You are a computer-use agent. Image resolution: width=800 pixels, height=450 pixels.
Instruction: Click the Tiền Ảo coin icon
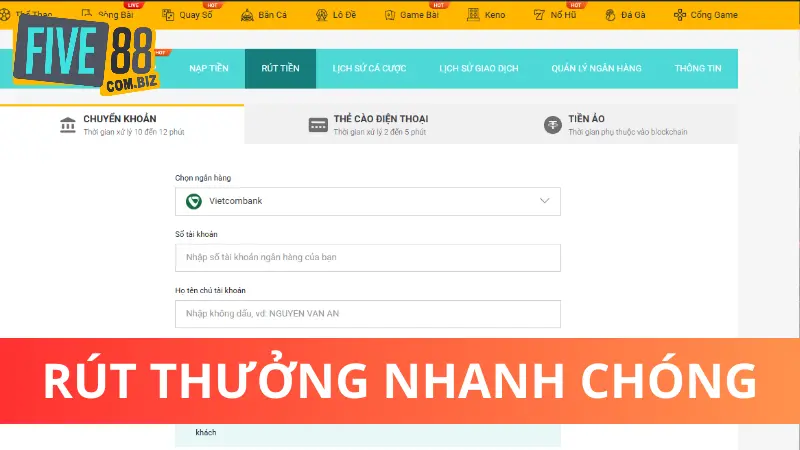(x=553, y=124)
